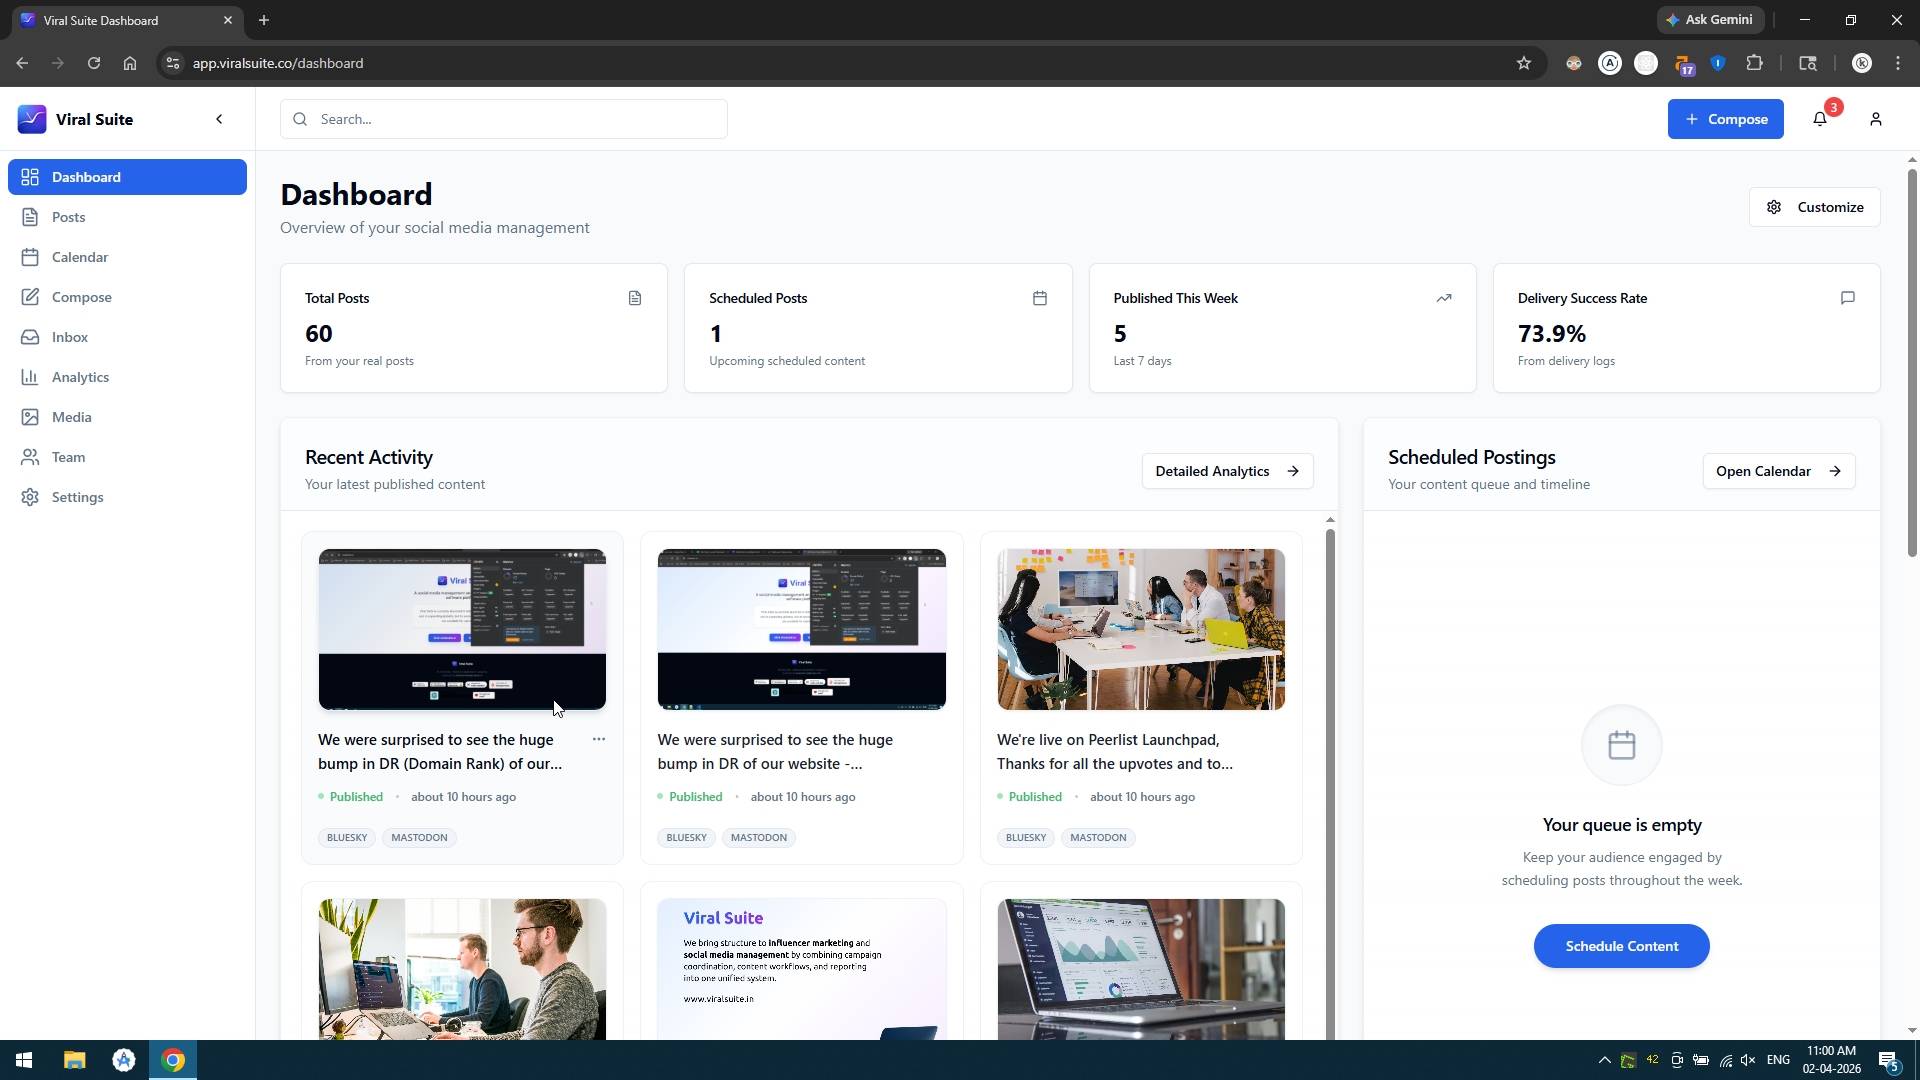This screenshot has height=1080, width=1920.
Task: Open the browser Extensions puzzle icon
Action: click(1754, 63)
